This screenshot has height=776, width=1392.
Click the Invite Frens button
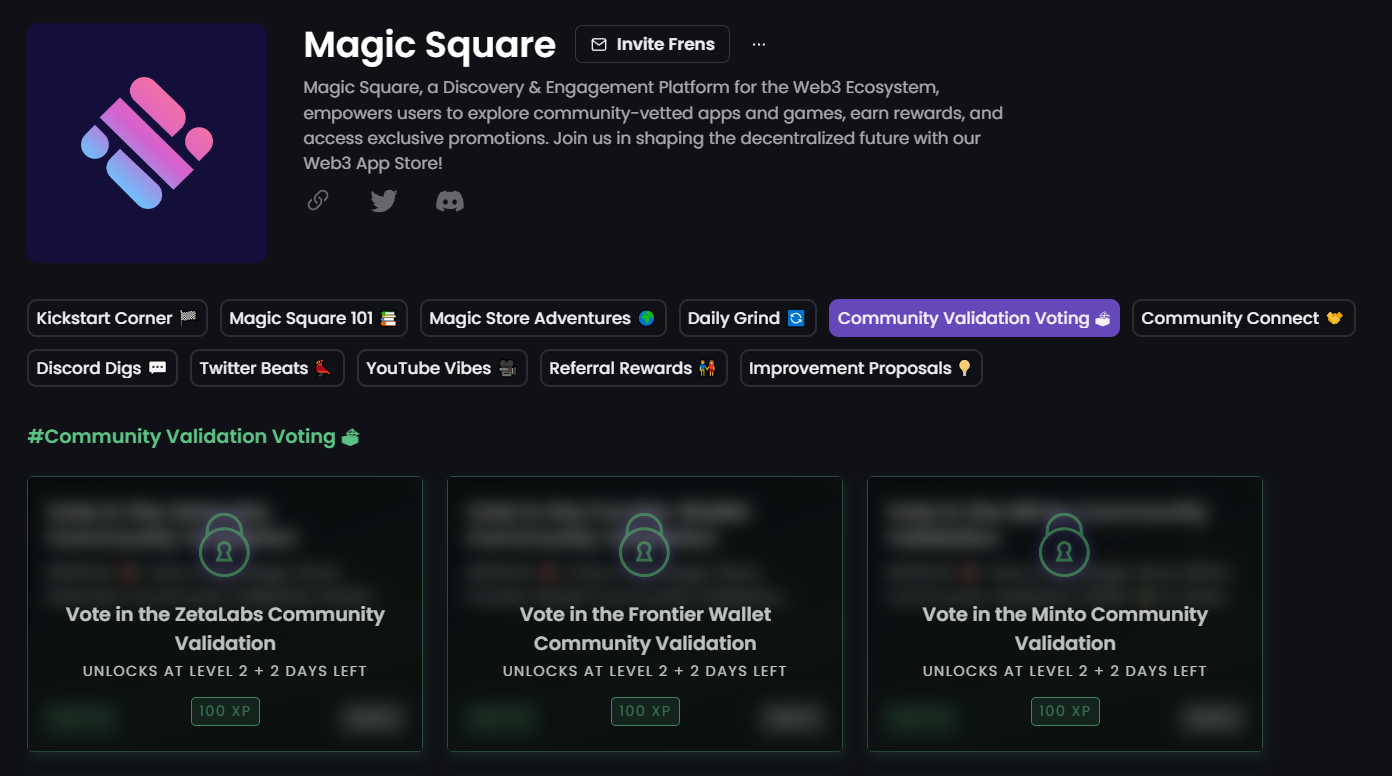[x=652, y=44]
